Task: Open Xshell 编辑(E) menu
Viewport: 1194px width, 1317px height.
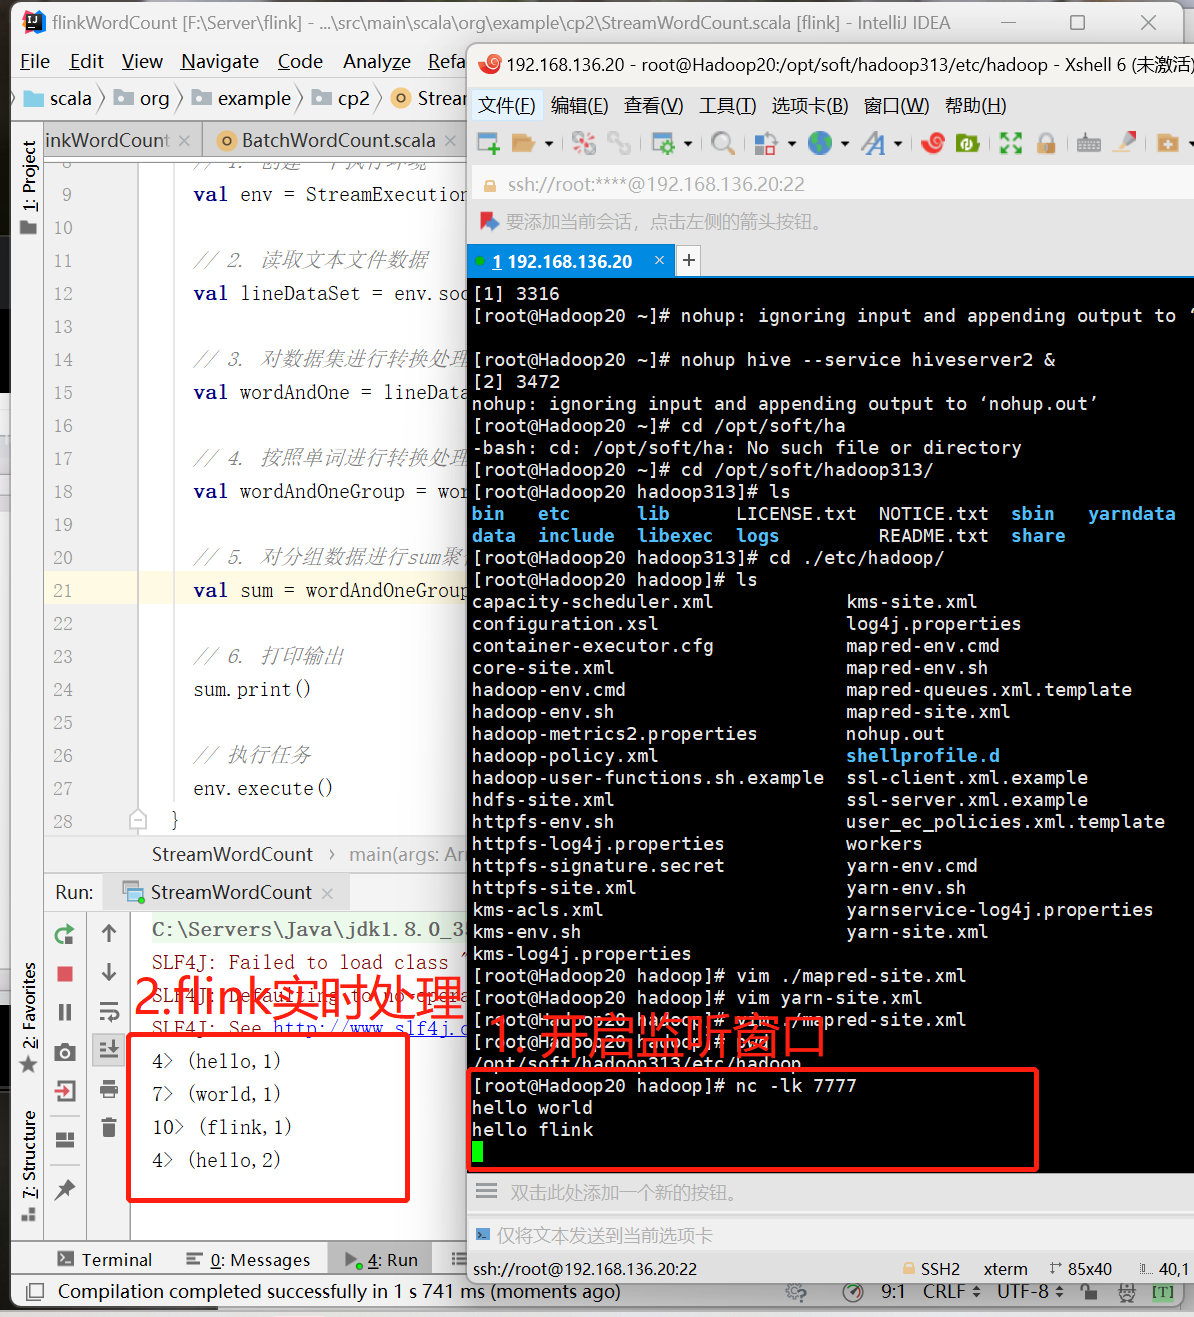Action: pos(579,106)
